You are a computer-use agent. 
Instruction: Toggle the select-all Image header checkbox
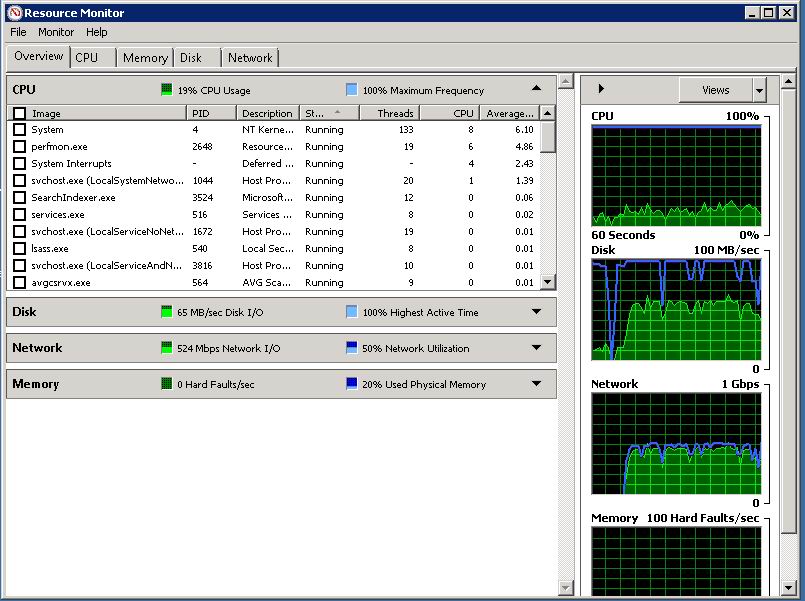point(19,114)
